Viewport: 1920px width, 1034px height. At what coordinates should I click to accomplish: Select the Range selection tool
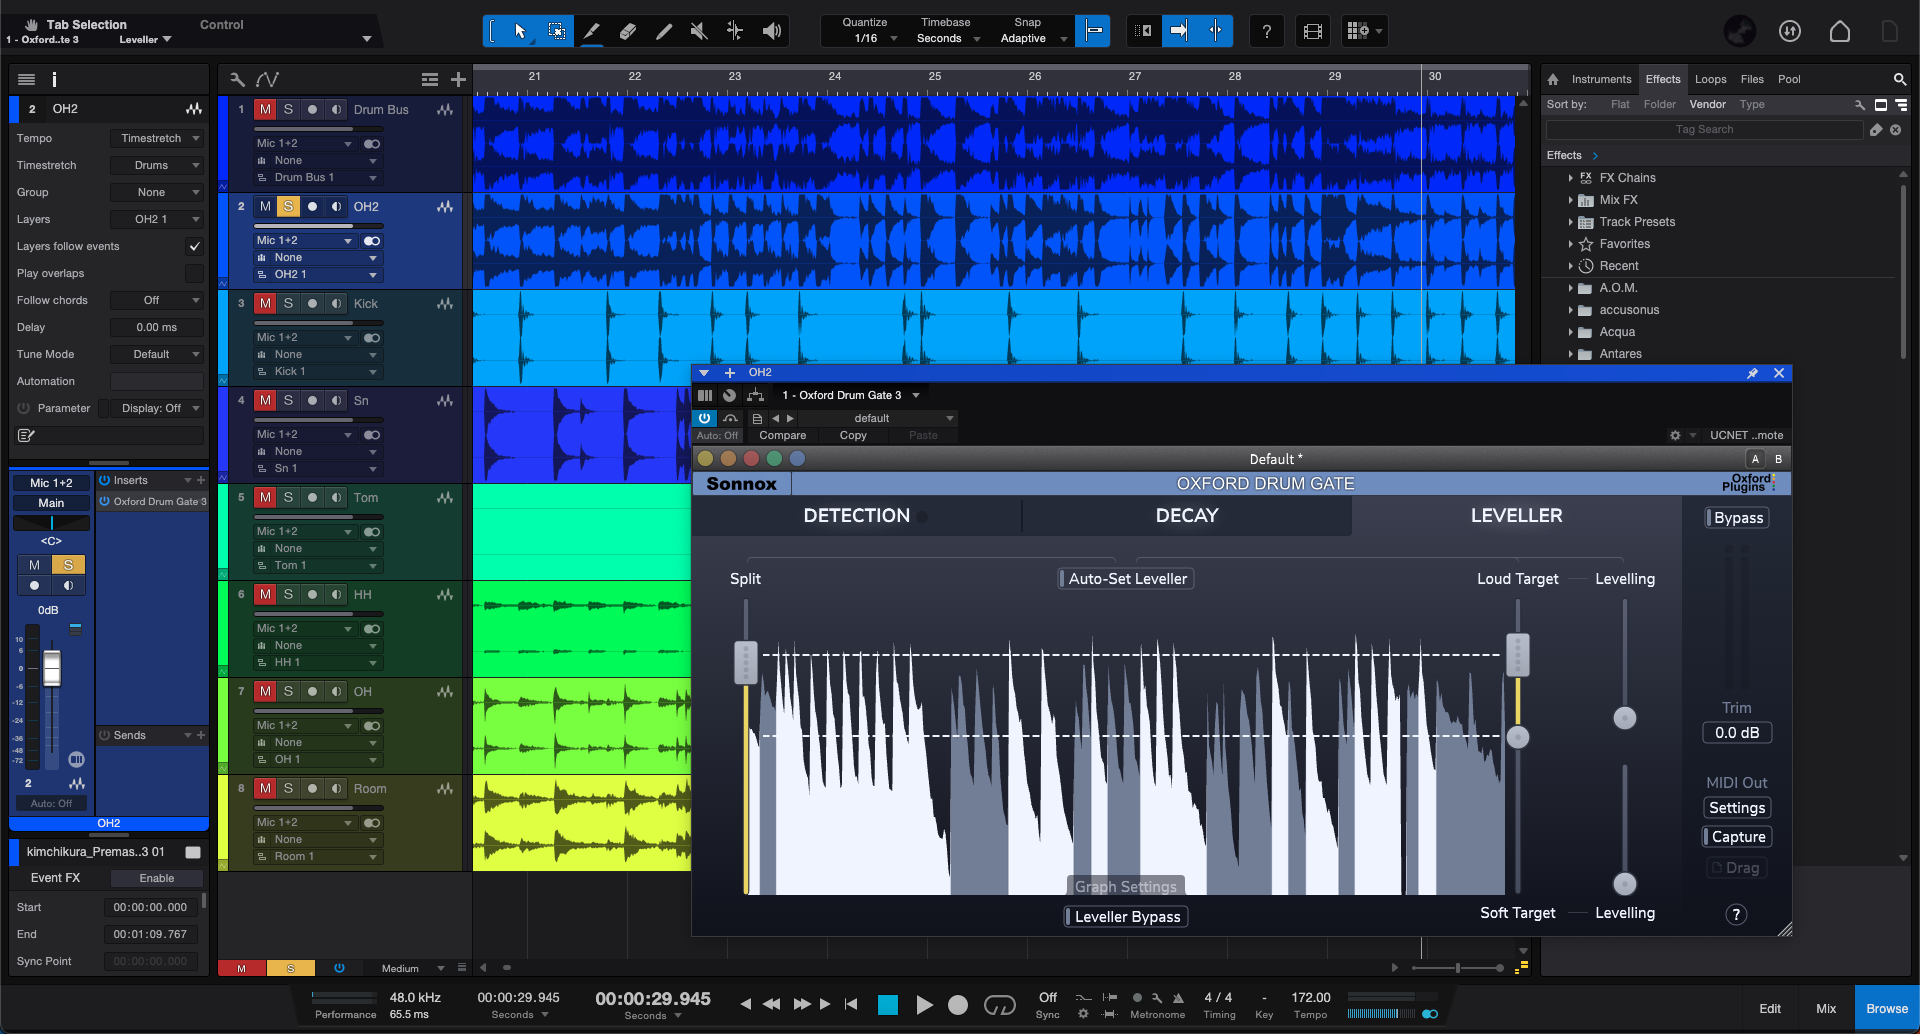(557, 31)
